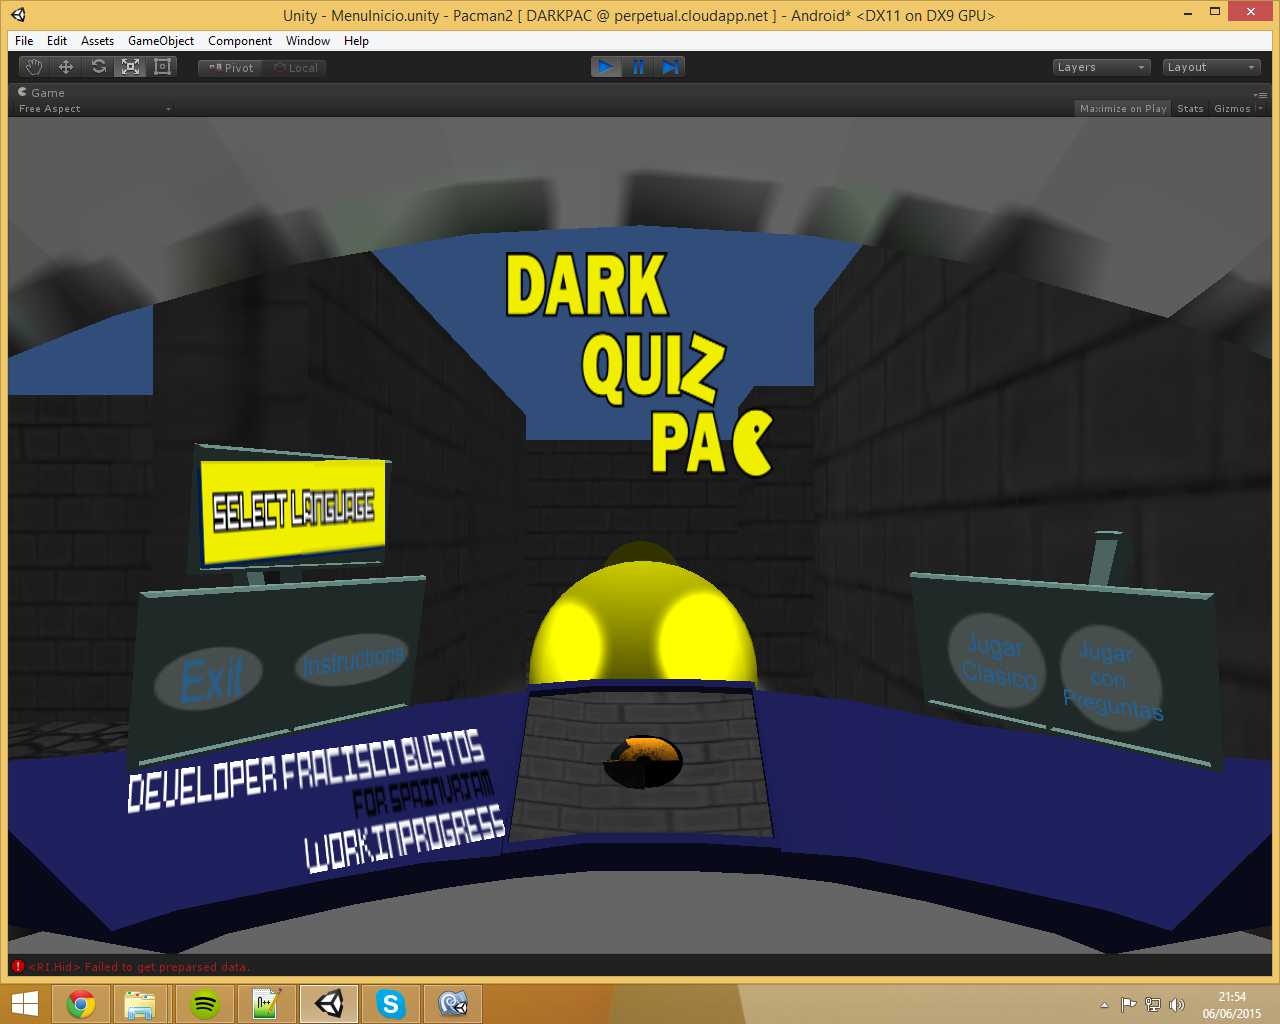Viewport: 1280px width, 1024px height.
Task: Open the Component menu
Action: tap(240, 41)
